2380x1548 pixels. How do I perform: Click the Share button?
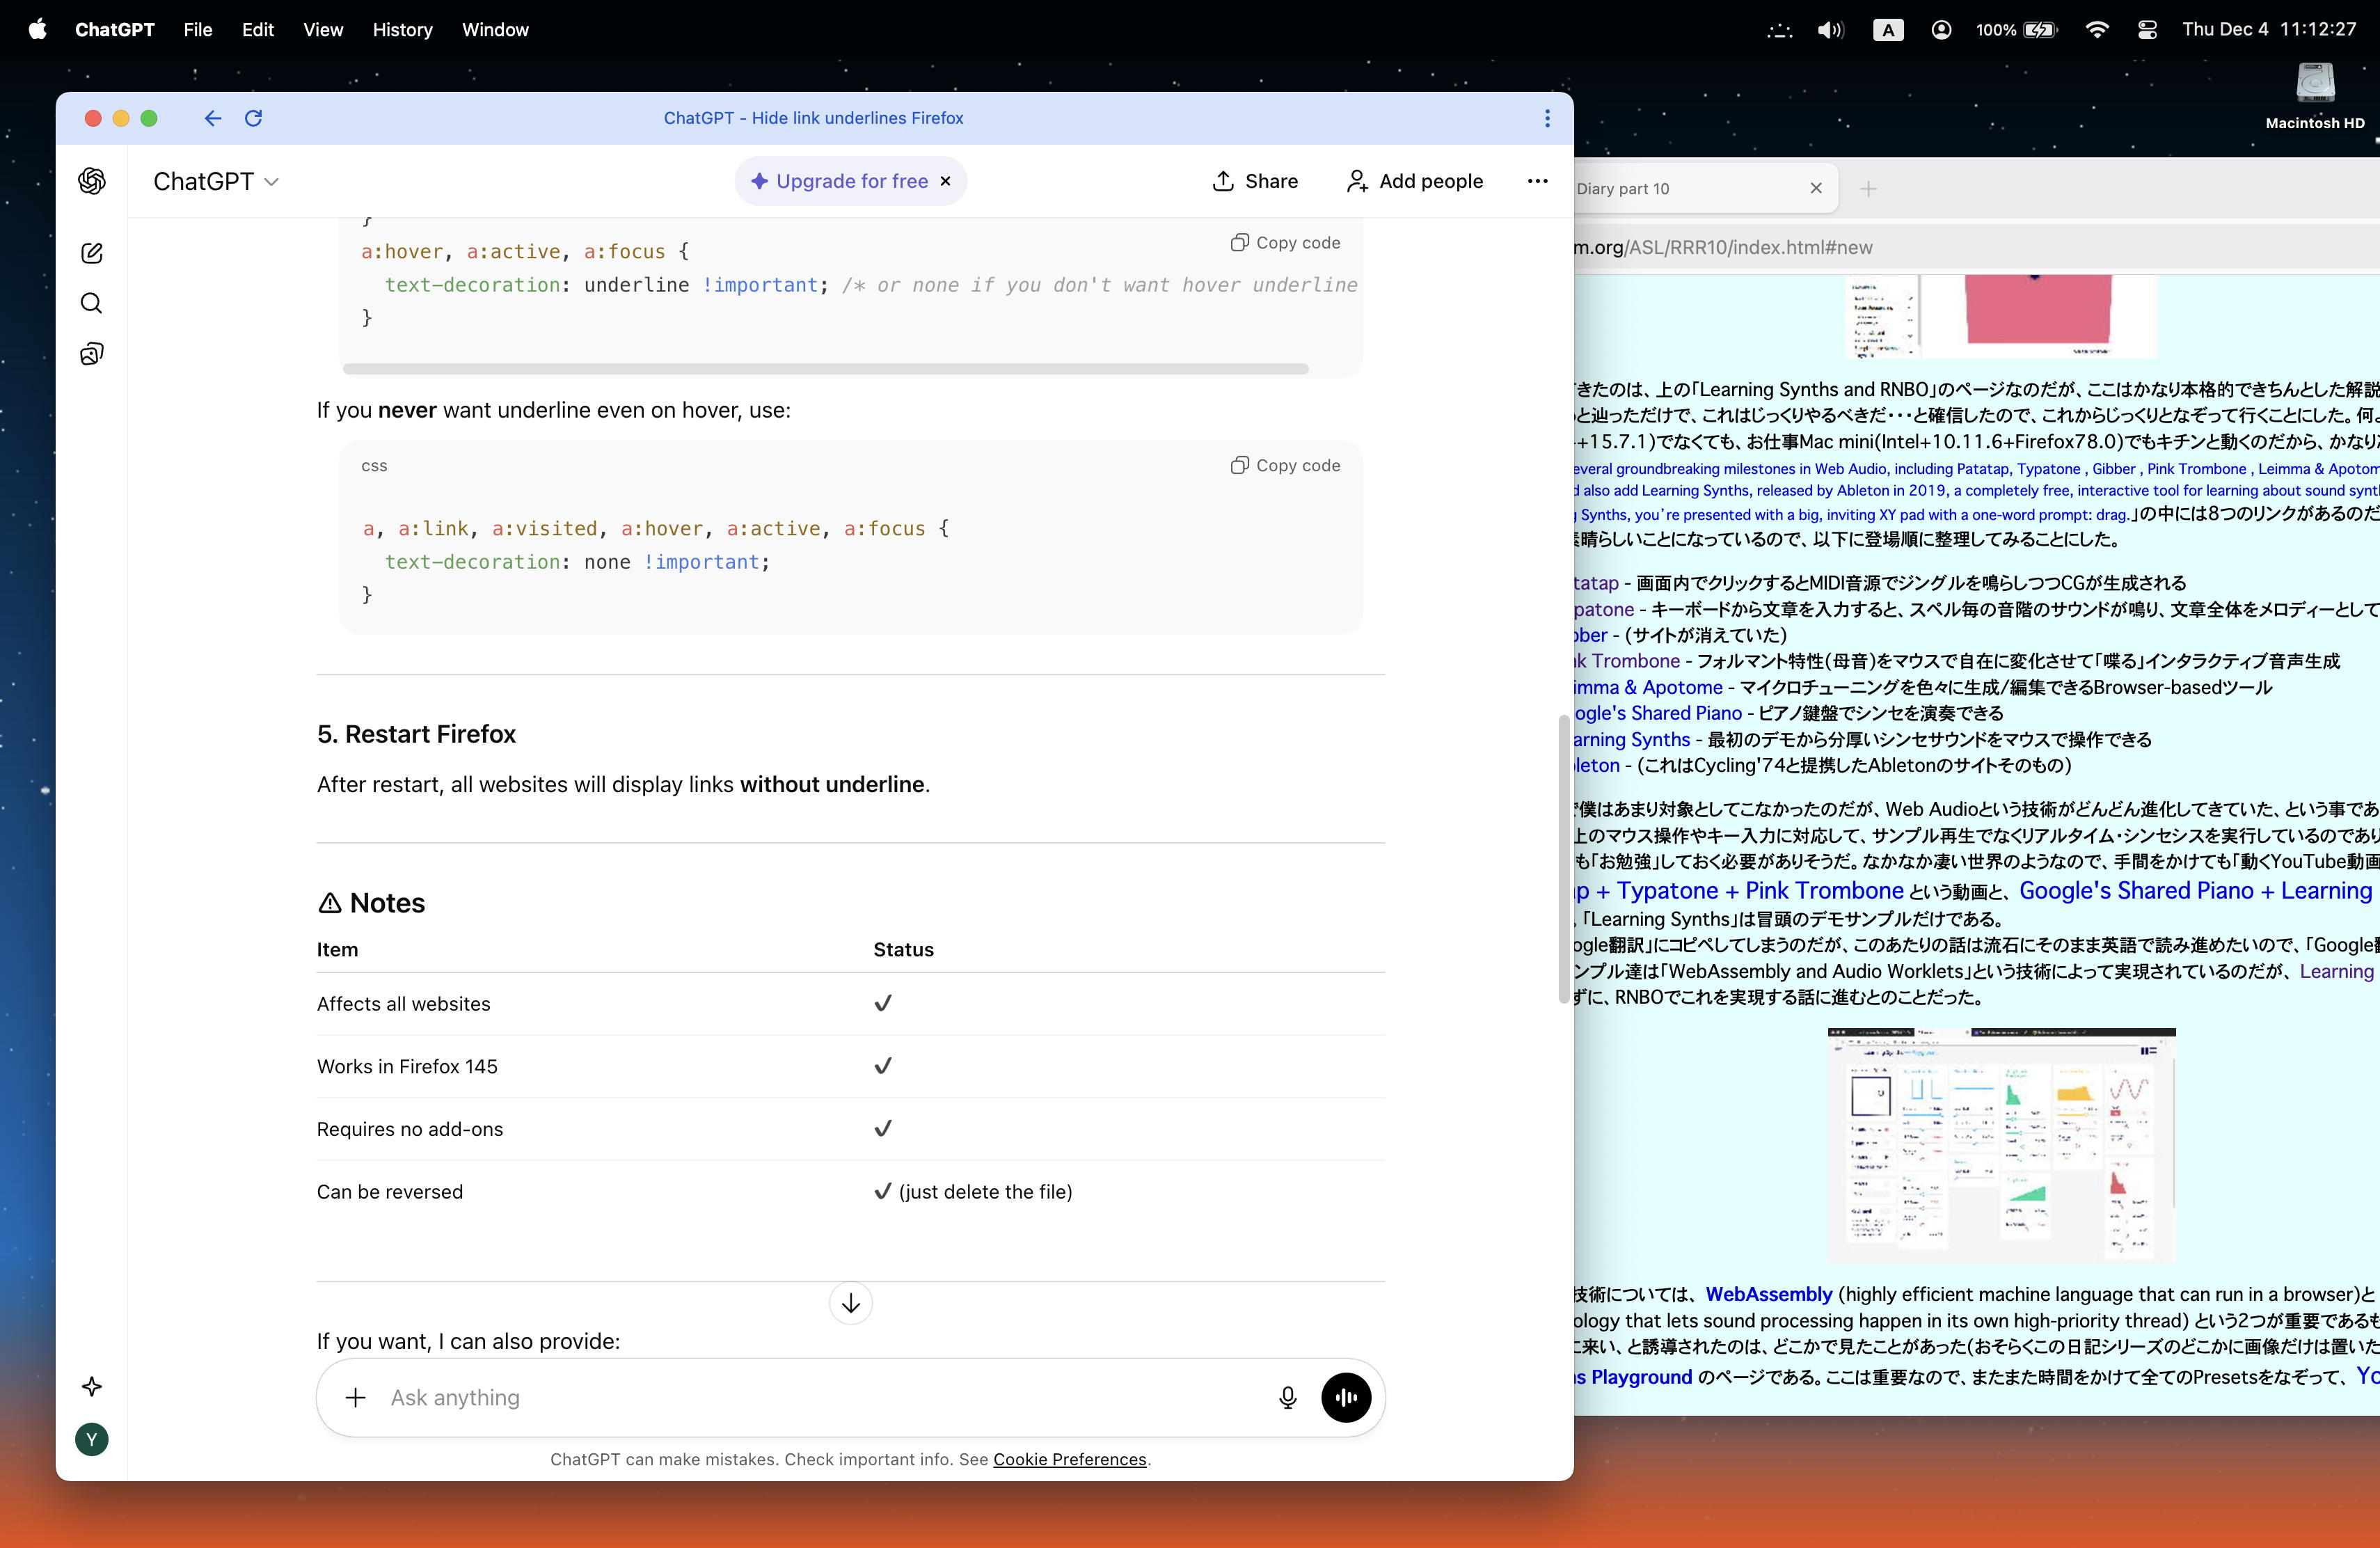pos(1255,181)
